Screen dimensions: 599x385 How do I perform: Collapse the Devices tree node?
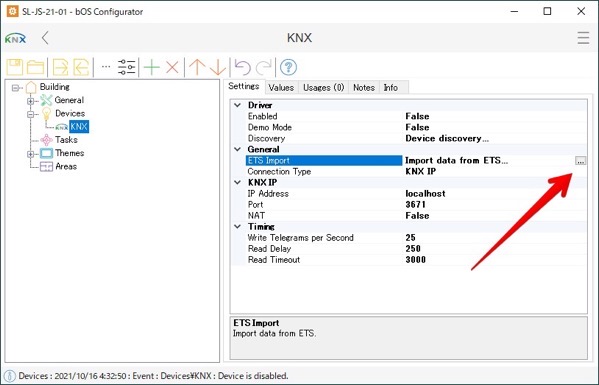(x=31, y=114)
